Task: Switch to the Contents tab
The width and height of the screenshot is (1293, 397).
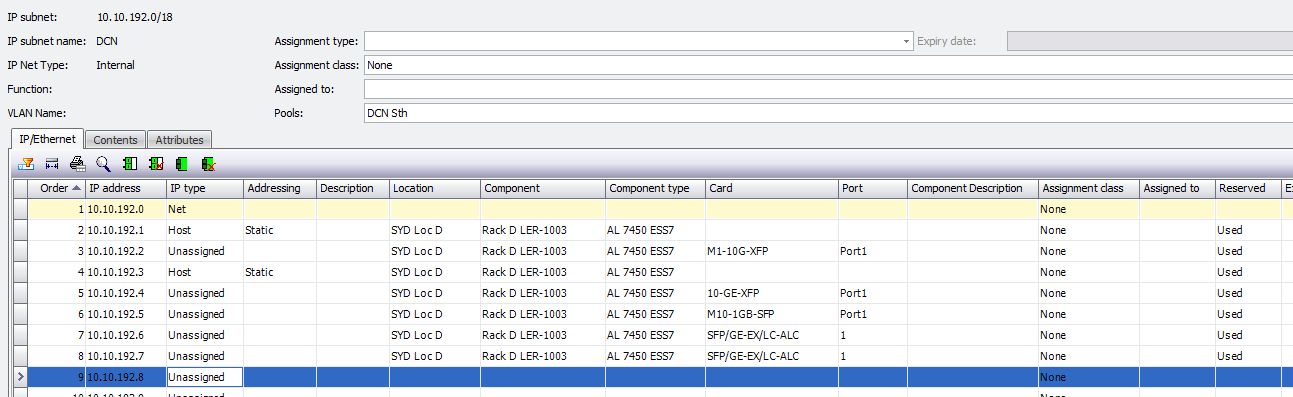Action: coord(116,140)
